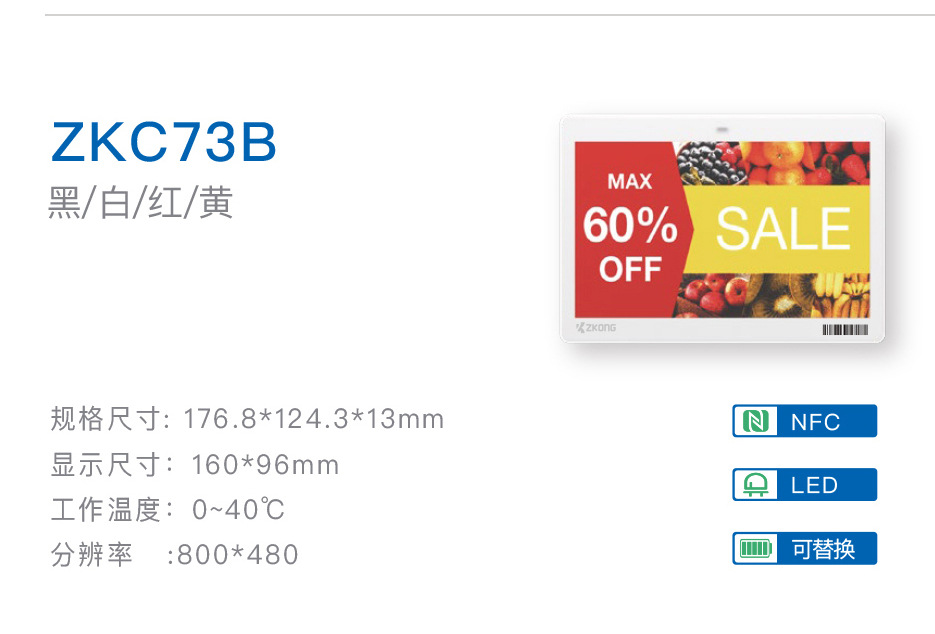Click the 规格尺寸 176.8*124.3*13mm line

pyautogui.click(x=247, y=418)
